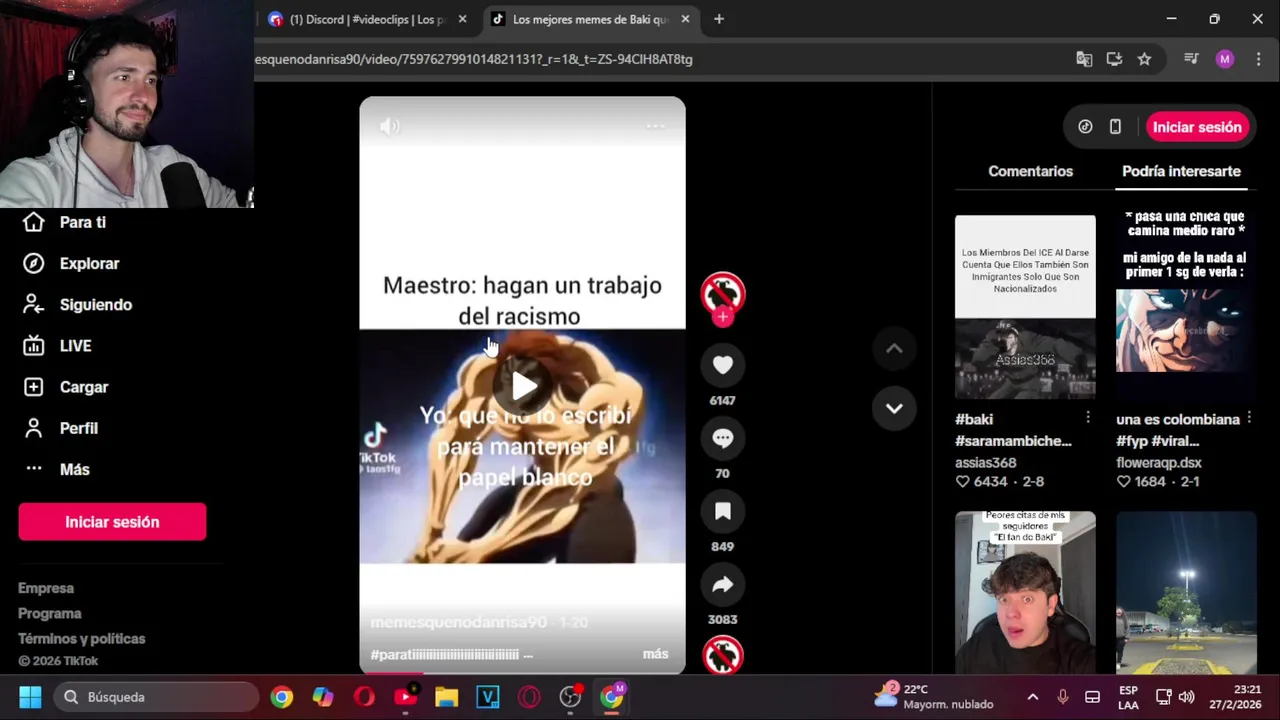Click the translate page icon

pyautogui.click(x=1084, y=59)
